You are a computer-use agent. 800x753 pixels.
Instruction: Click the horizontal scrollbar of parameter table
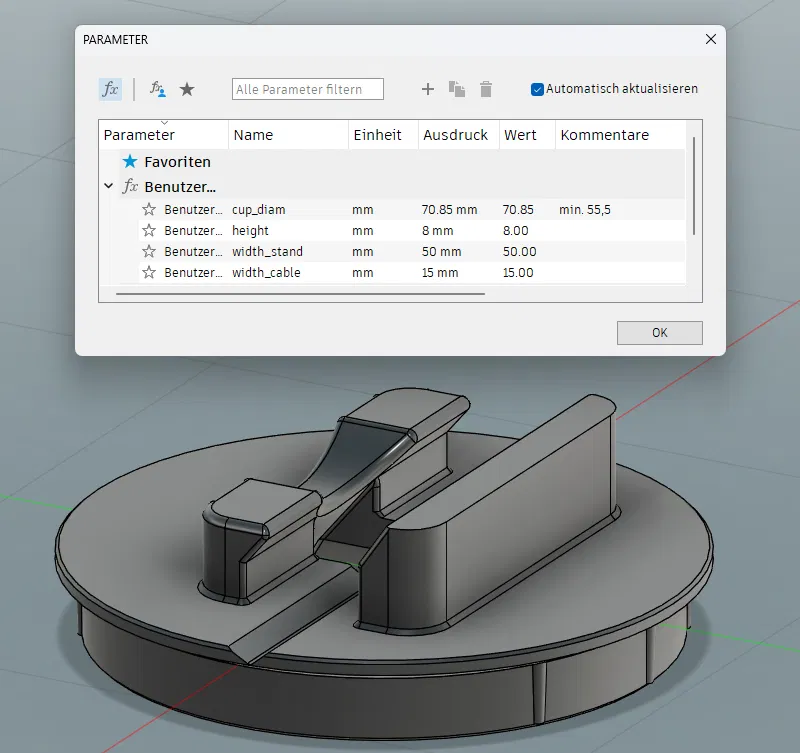(x=301, y=294)
